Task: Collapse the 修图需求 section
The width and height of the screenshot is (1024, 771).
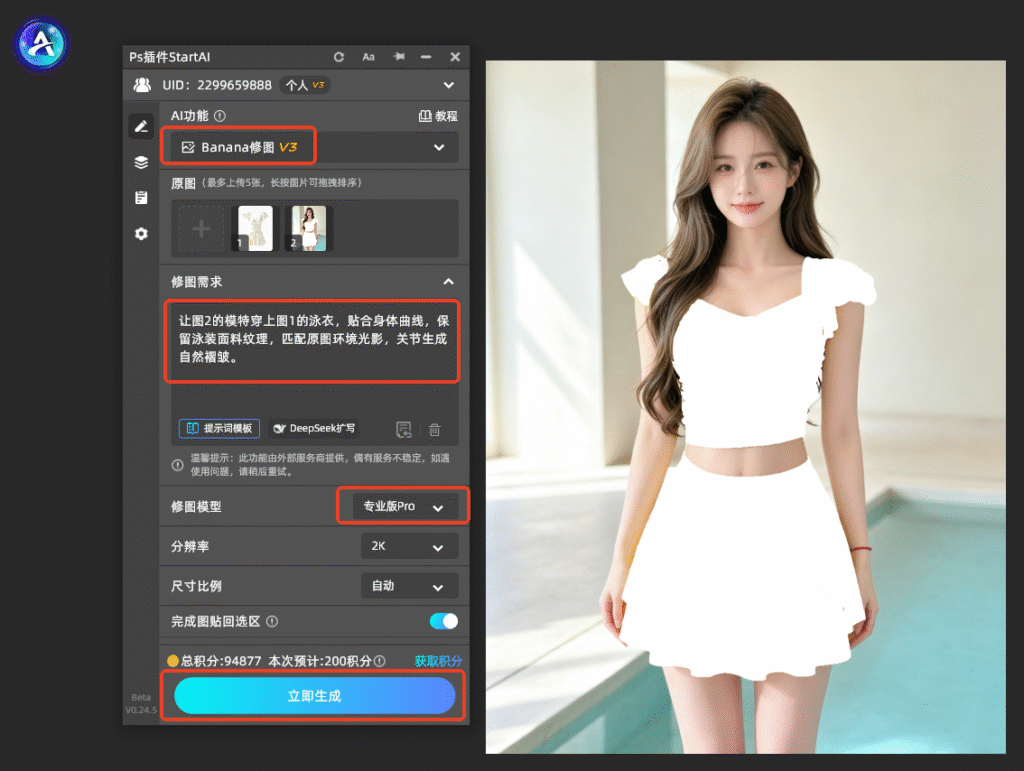Action: click(x=449, y=281)
